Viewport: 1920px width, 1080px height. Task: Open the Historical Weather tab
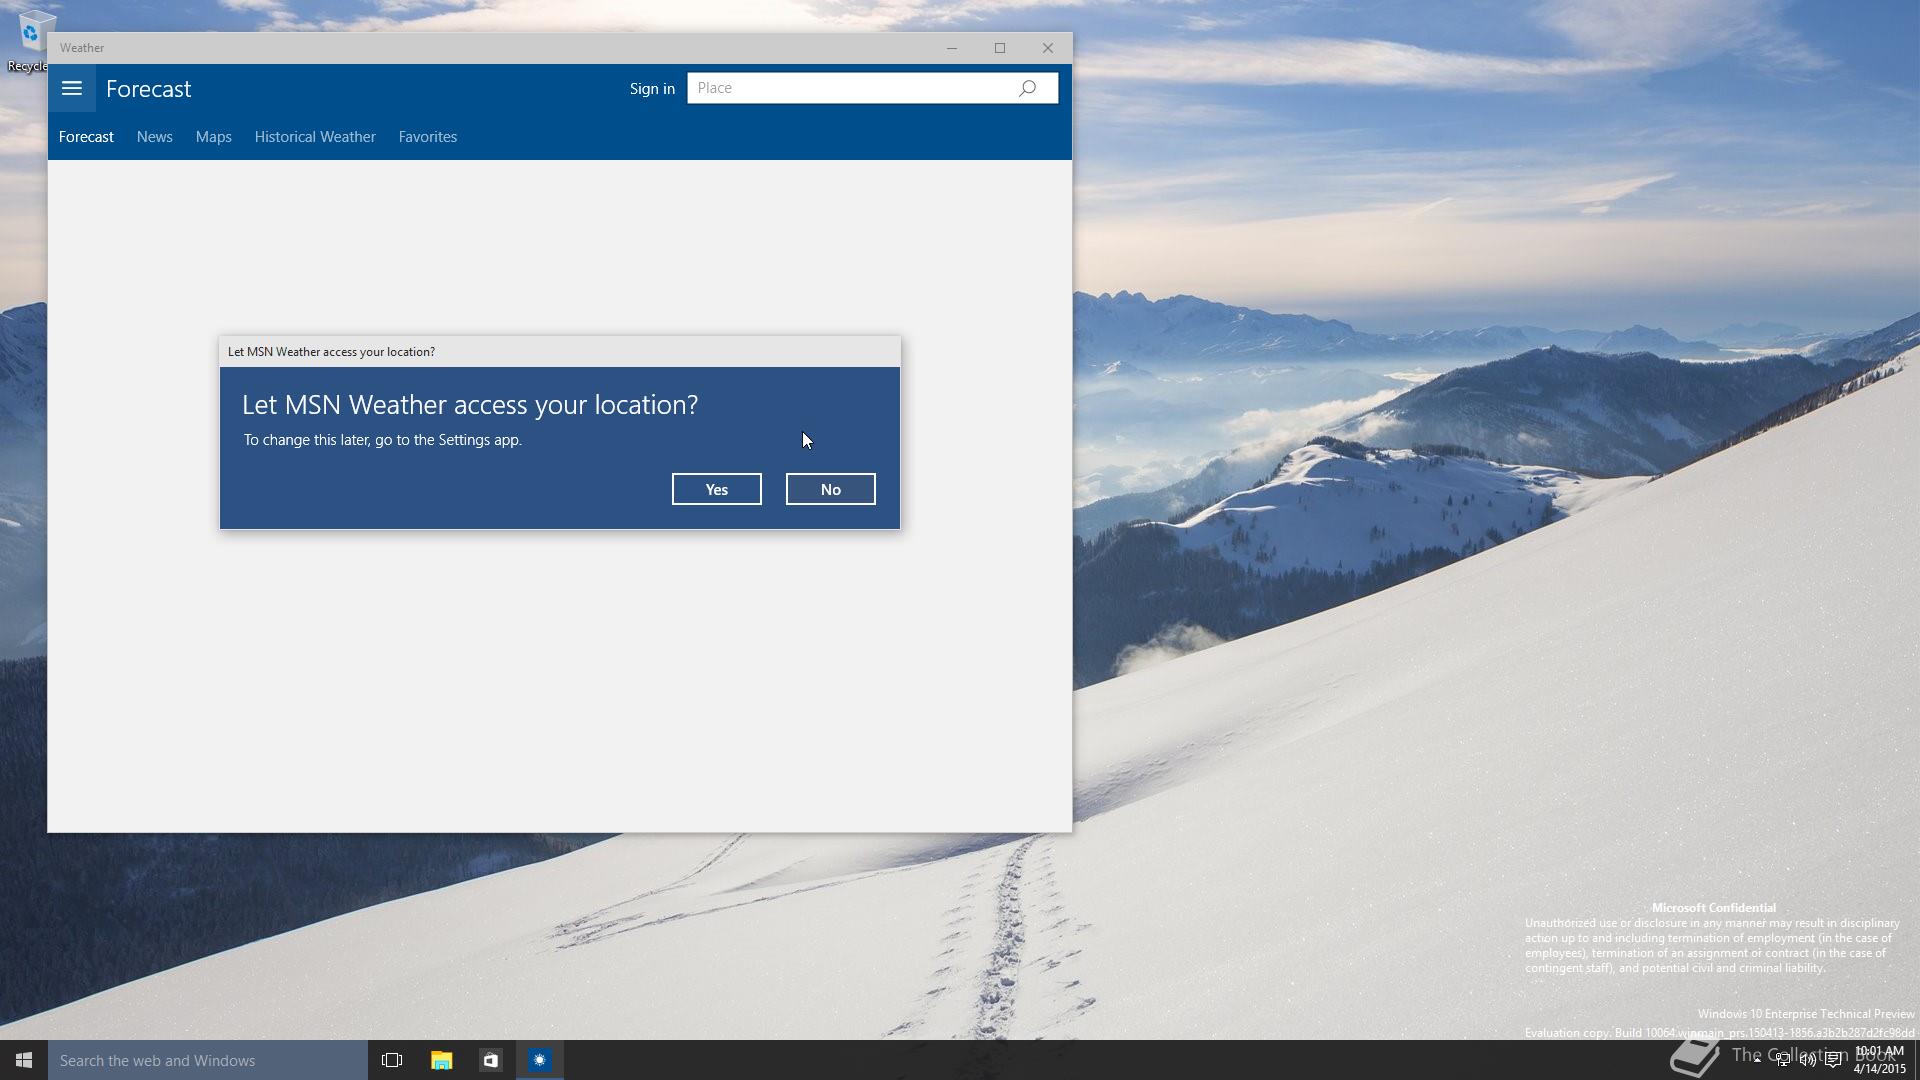[315, 137]
